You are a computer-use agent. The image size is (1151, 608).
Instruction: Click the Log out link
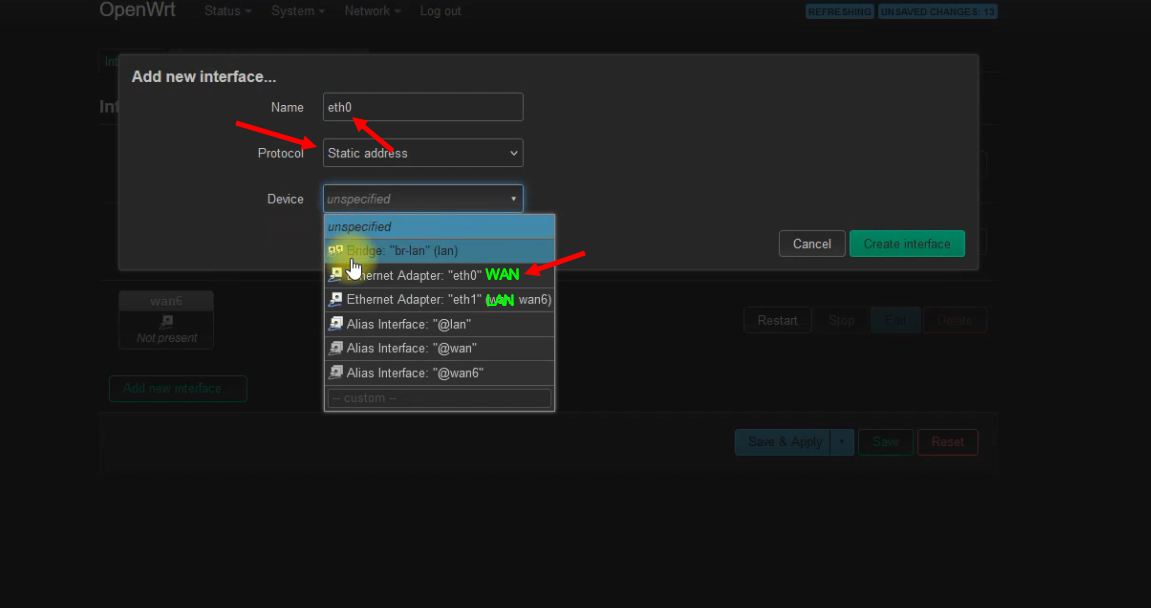pyautogui.click(x=440, y=11)
